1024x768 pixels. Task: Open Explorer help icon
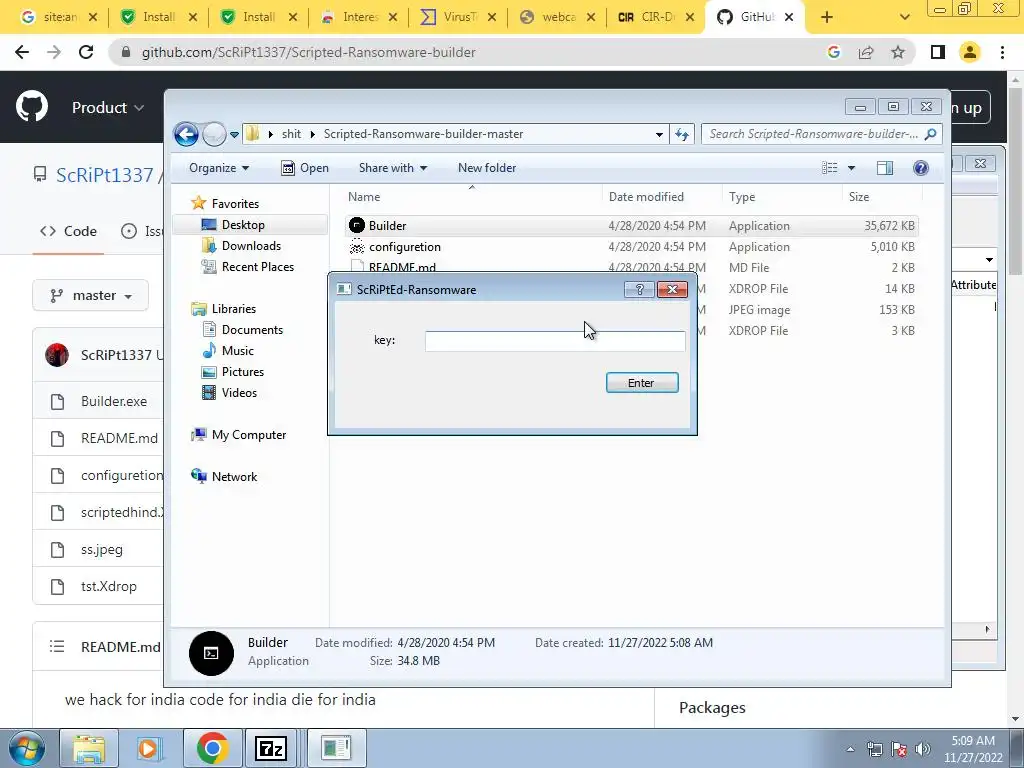[x=921, y=168]
